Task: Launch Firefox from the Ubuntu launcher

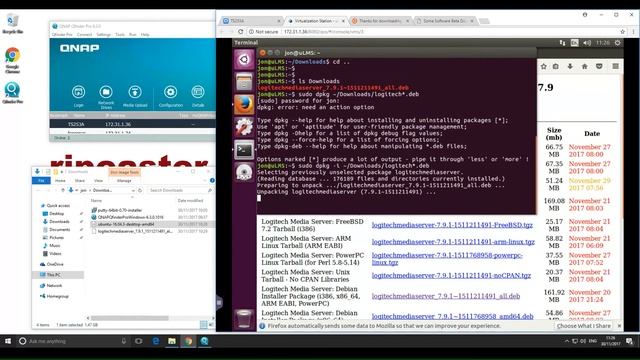Action: click(244, 104)
